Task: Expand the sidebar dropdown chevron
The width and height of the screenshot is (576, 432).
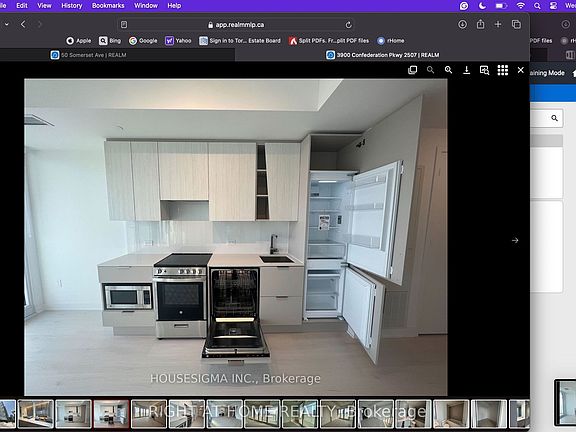Action: pyautogui.click(x=7, y=24)
